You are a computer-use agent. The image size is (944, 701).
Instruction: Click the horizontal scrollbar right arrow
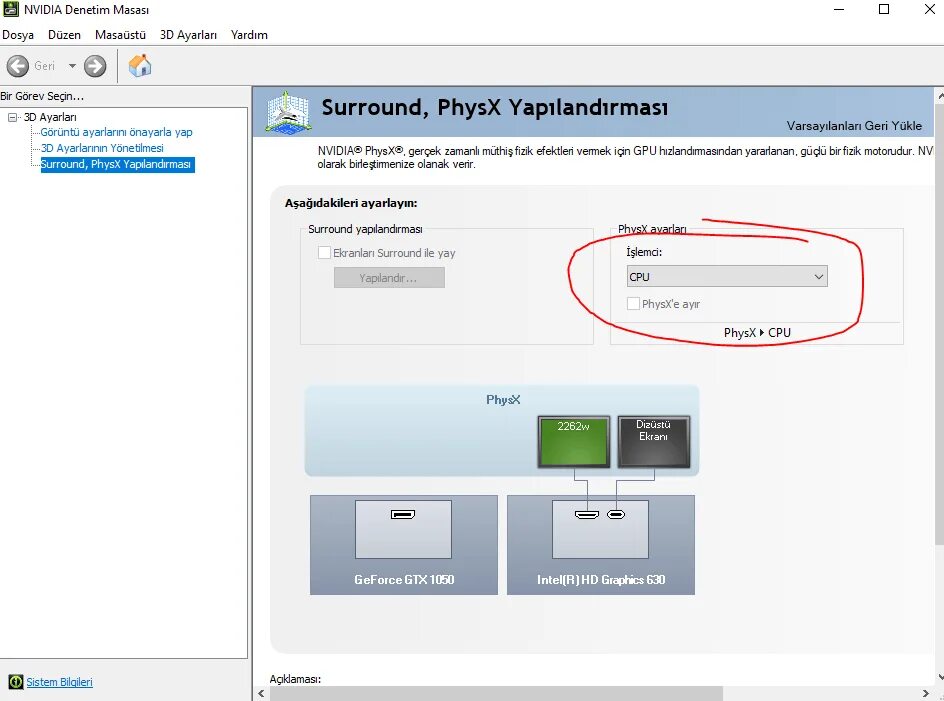coord(926,693)
